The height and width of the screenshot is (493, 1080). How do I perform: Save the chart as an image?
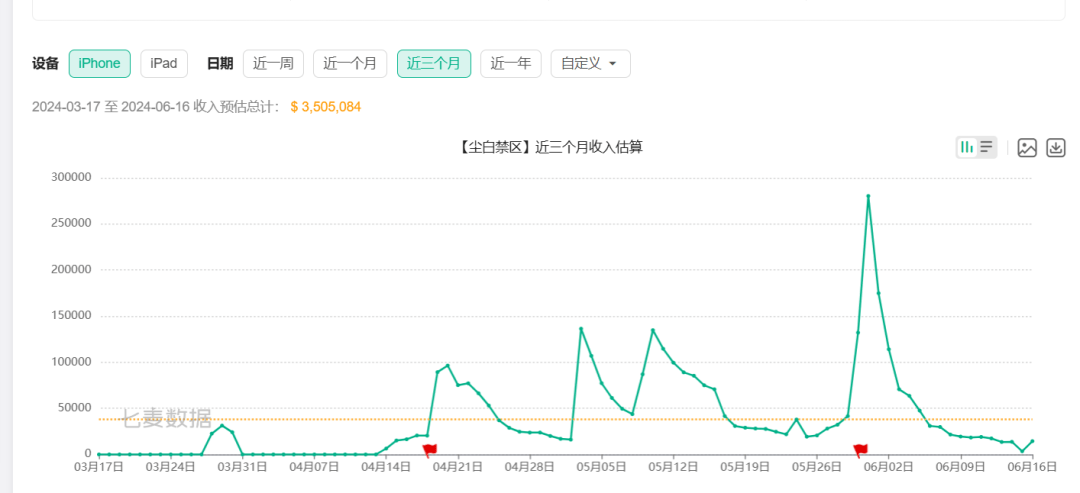(1027, 147)
